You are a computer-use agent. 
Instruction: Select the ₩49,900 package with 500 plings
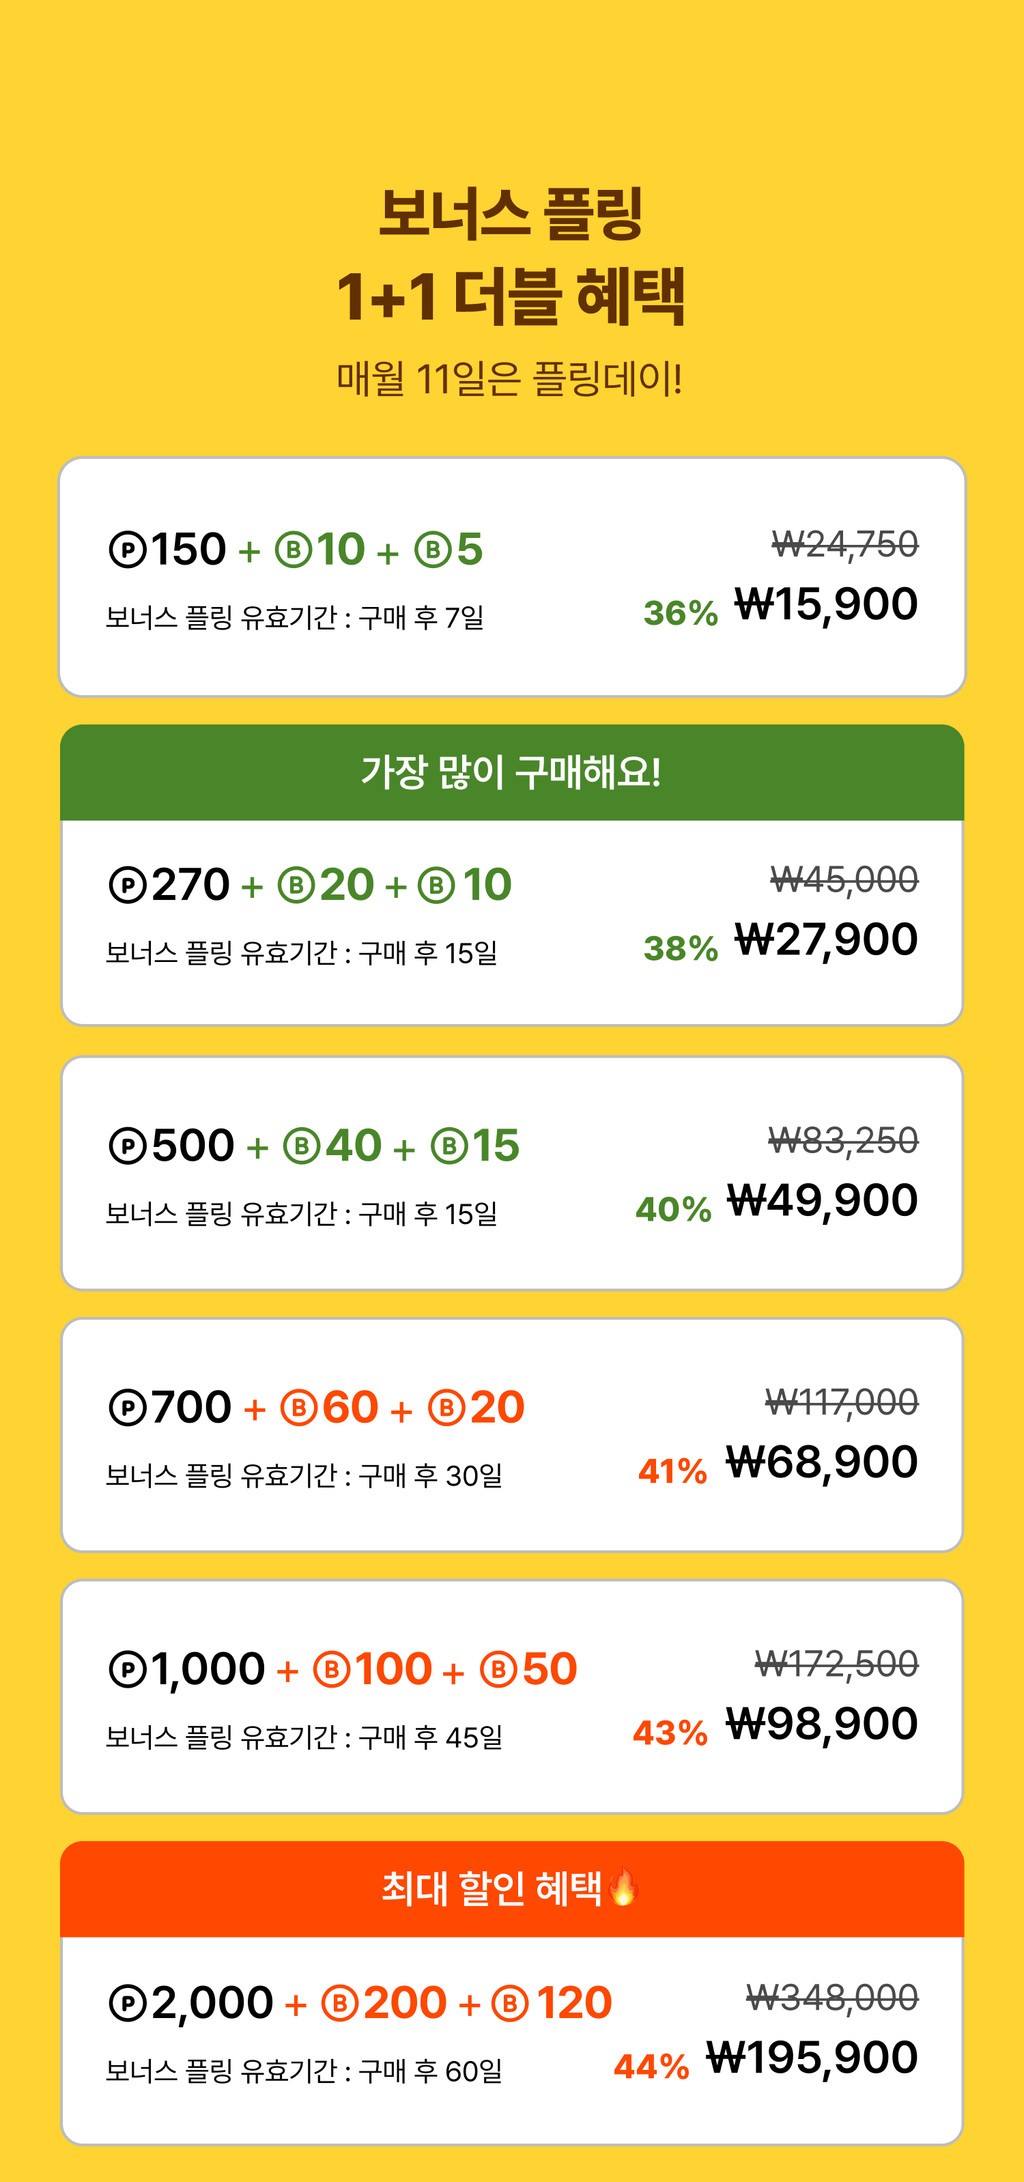512,1173
